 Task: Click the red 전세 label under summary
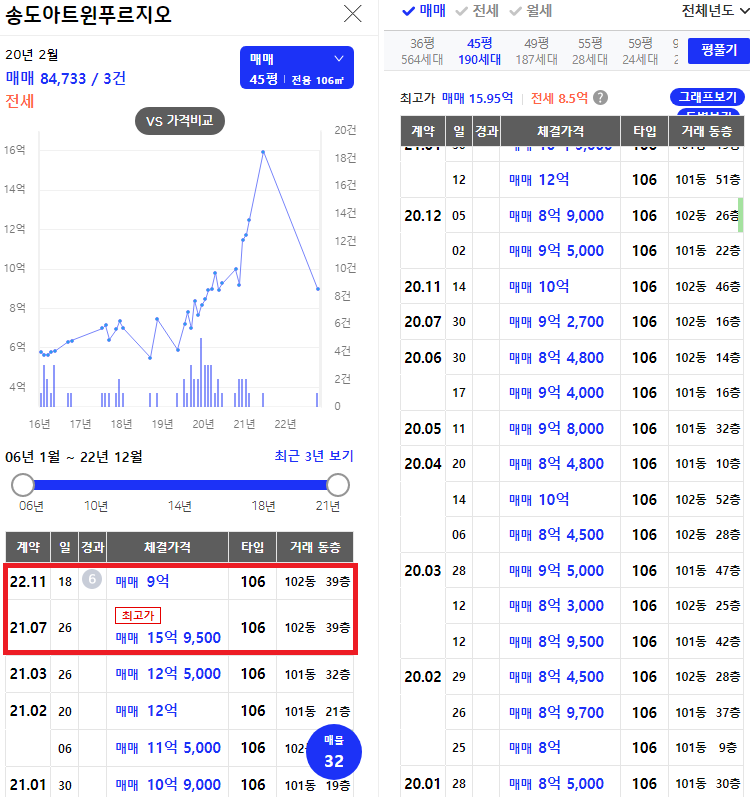pyautogui.click(x=19, y=101)
